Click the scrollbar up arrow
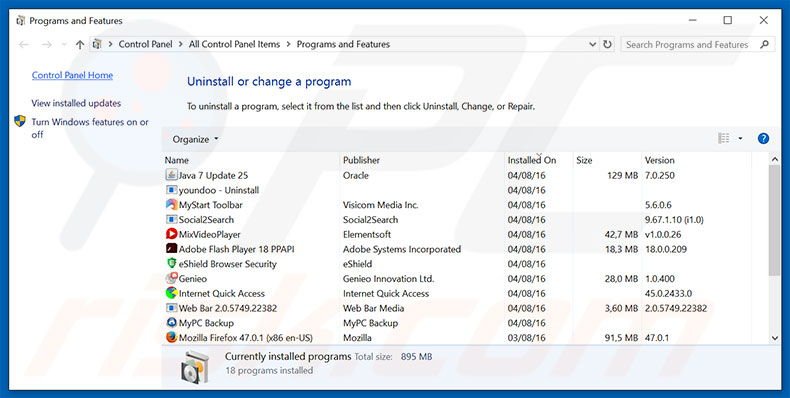 [x=775, y=159]
